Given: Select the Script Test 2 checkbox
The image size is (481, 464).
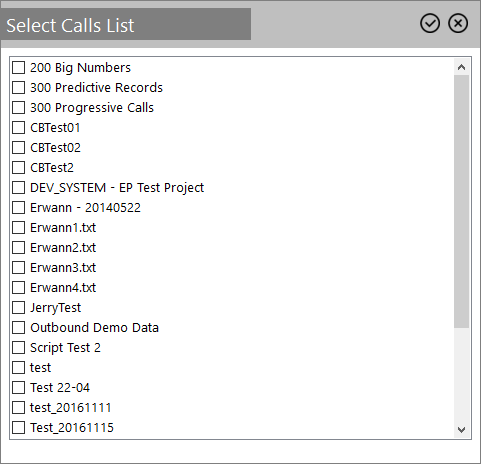Looking at the screenshot, I should pos(18,347).
